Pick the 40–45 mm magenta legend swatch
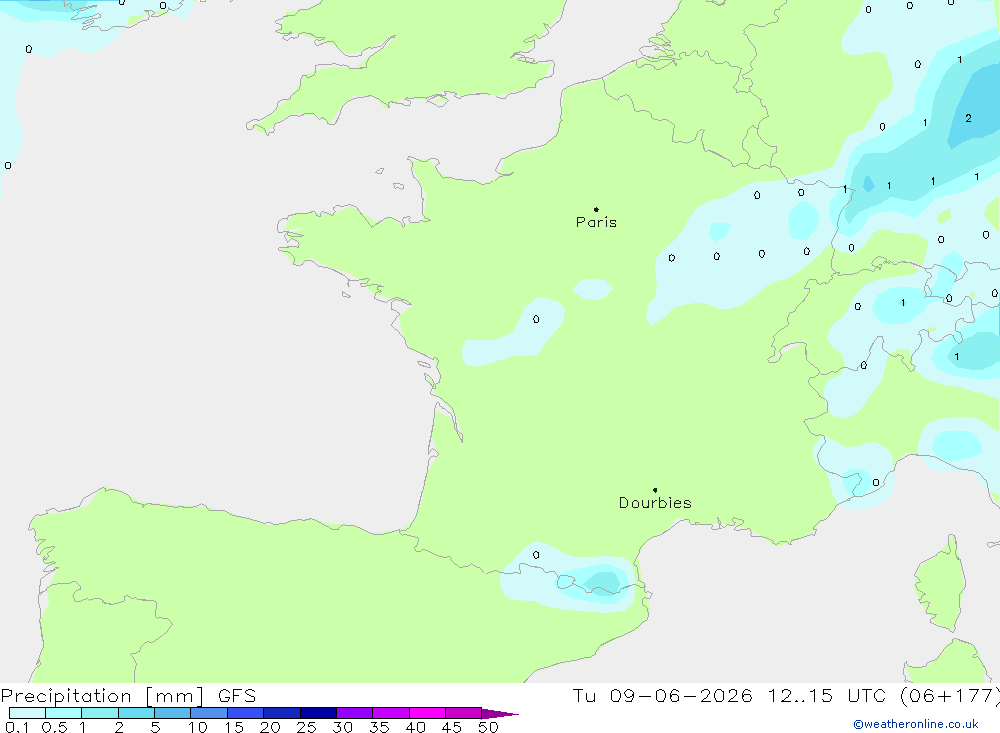This screenshot has width=1000, height=733. (427, 713)
